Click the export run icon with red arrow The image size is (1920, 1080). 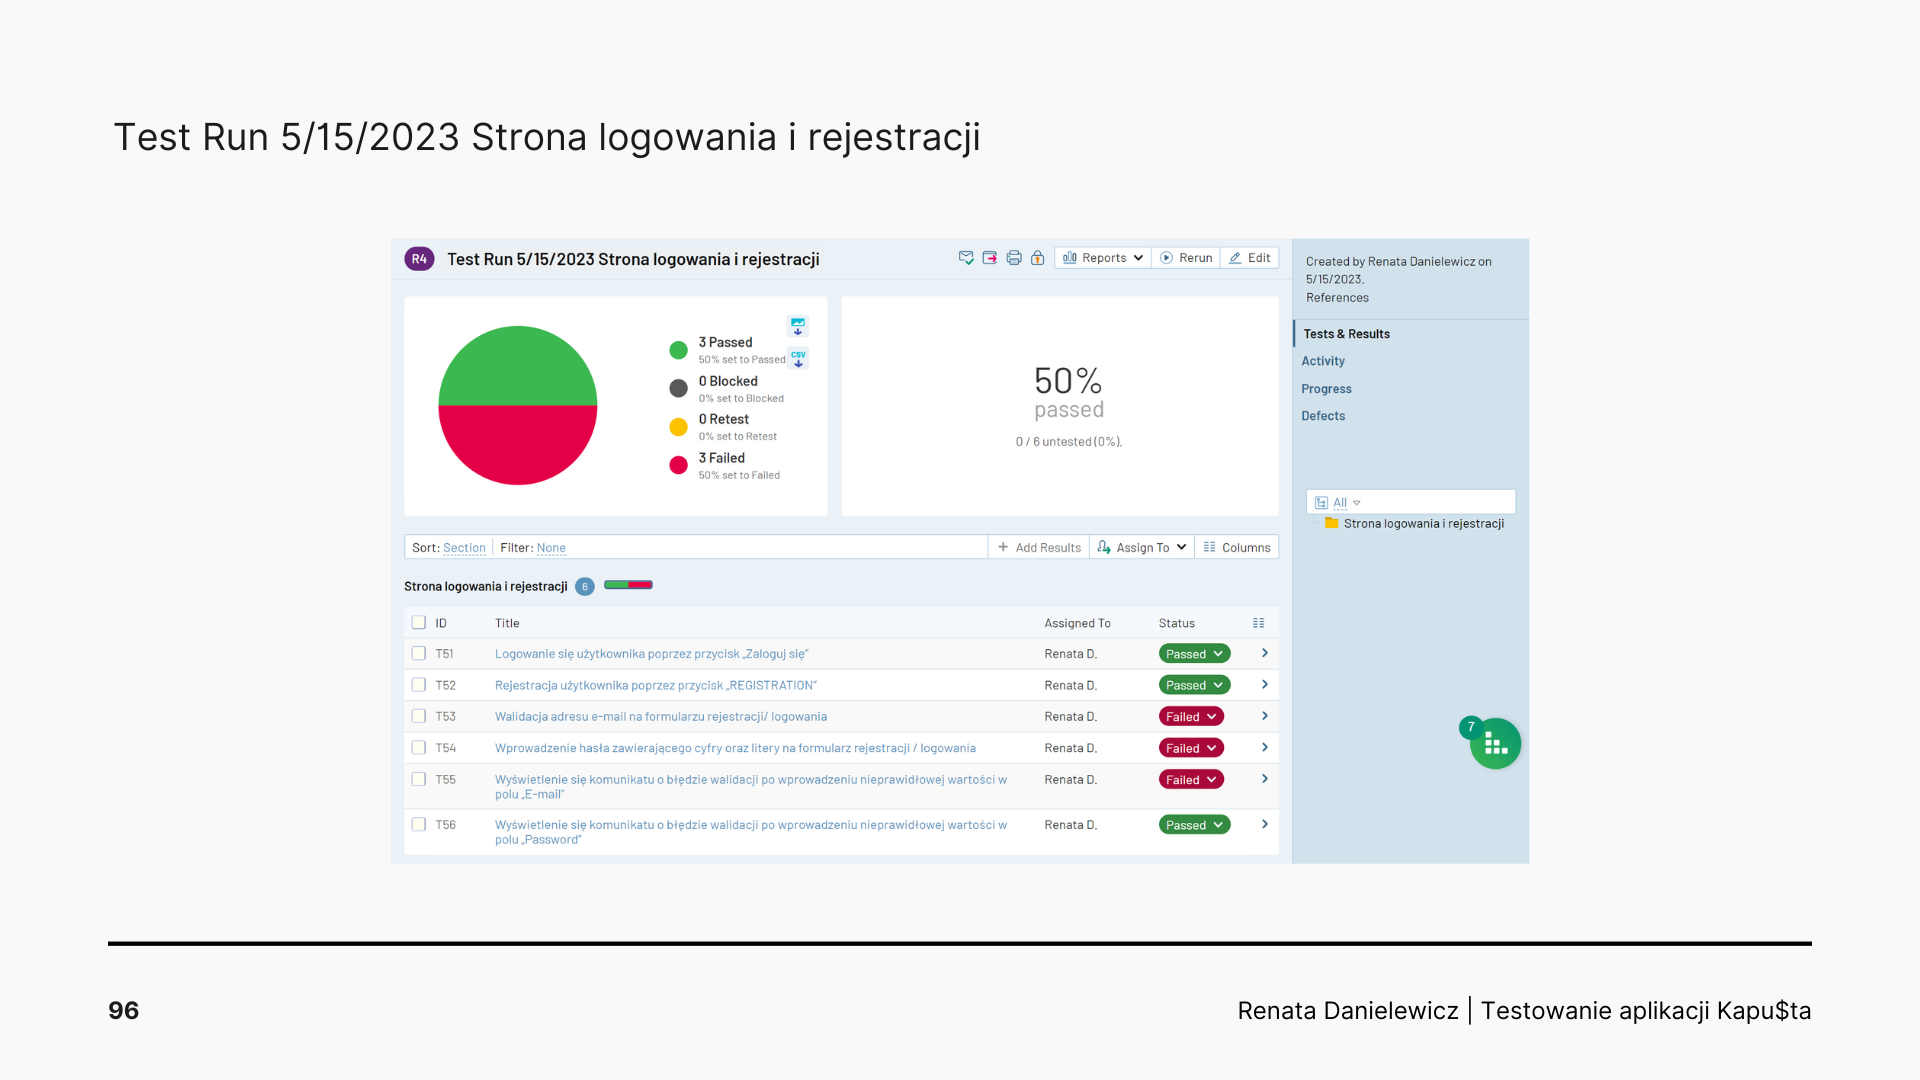pos(990,258)
